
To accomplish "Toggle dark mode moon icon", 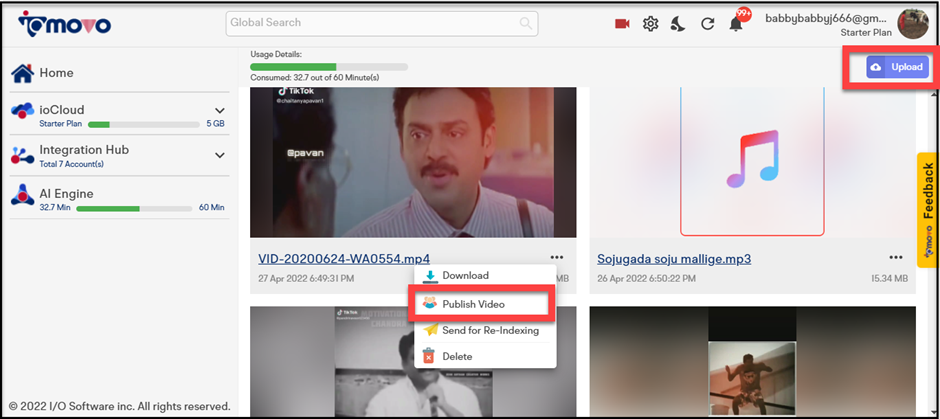I will 678,24.
